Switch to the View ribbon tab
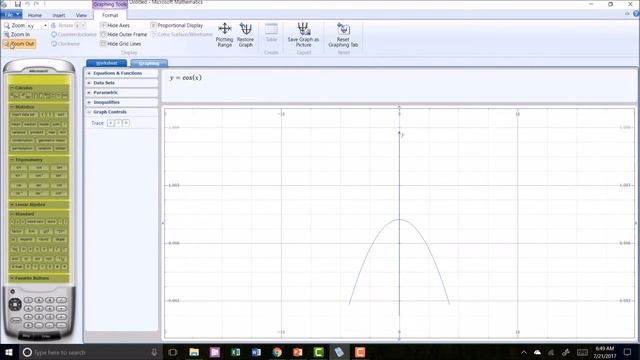This screenshot has width=640, height=360. coord(81,15)
